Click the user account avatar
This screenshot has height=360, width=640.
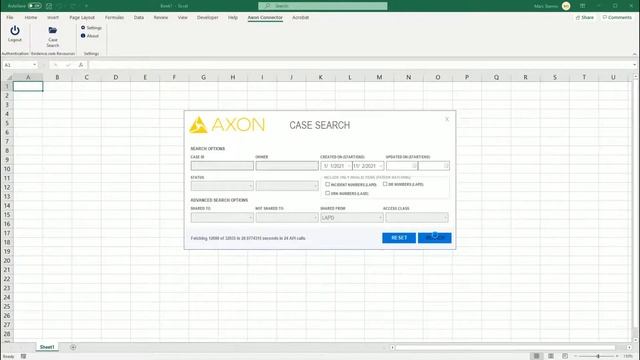[566, 6]
